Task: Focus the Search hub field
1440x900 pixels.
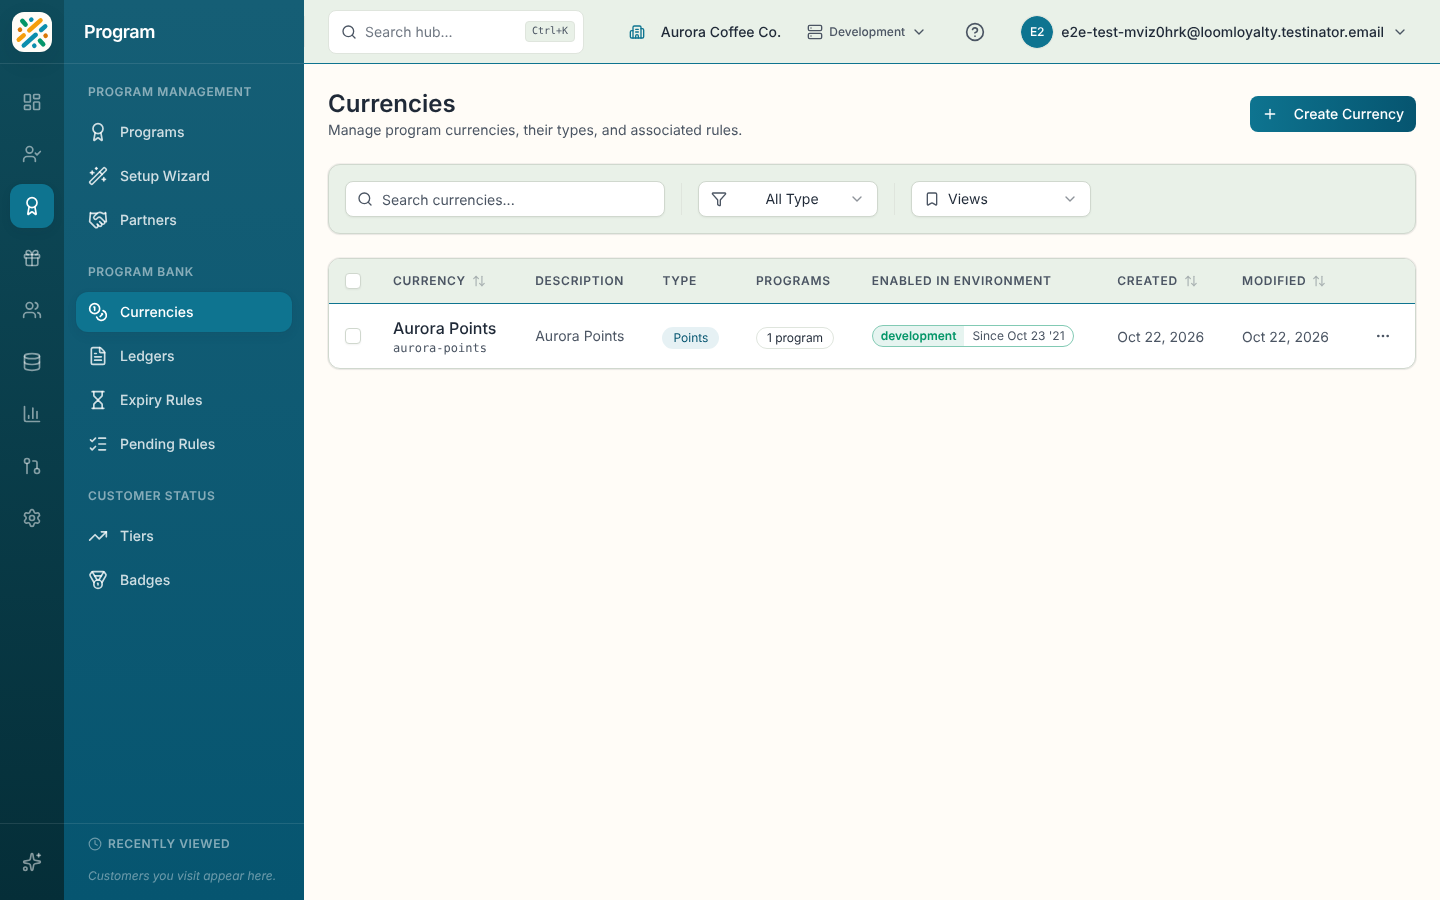Action: click(x=456, y=32)
